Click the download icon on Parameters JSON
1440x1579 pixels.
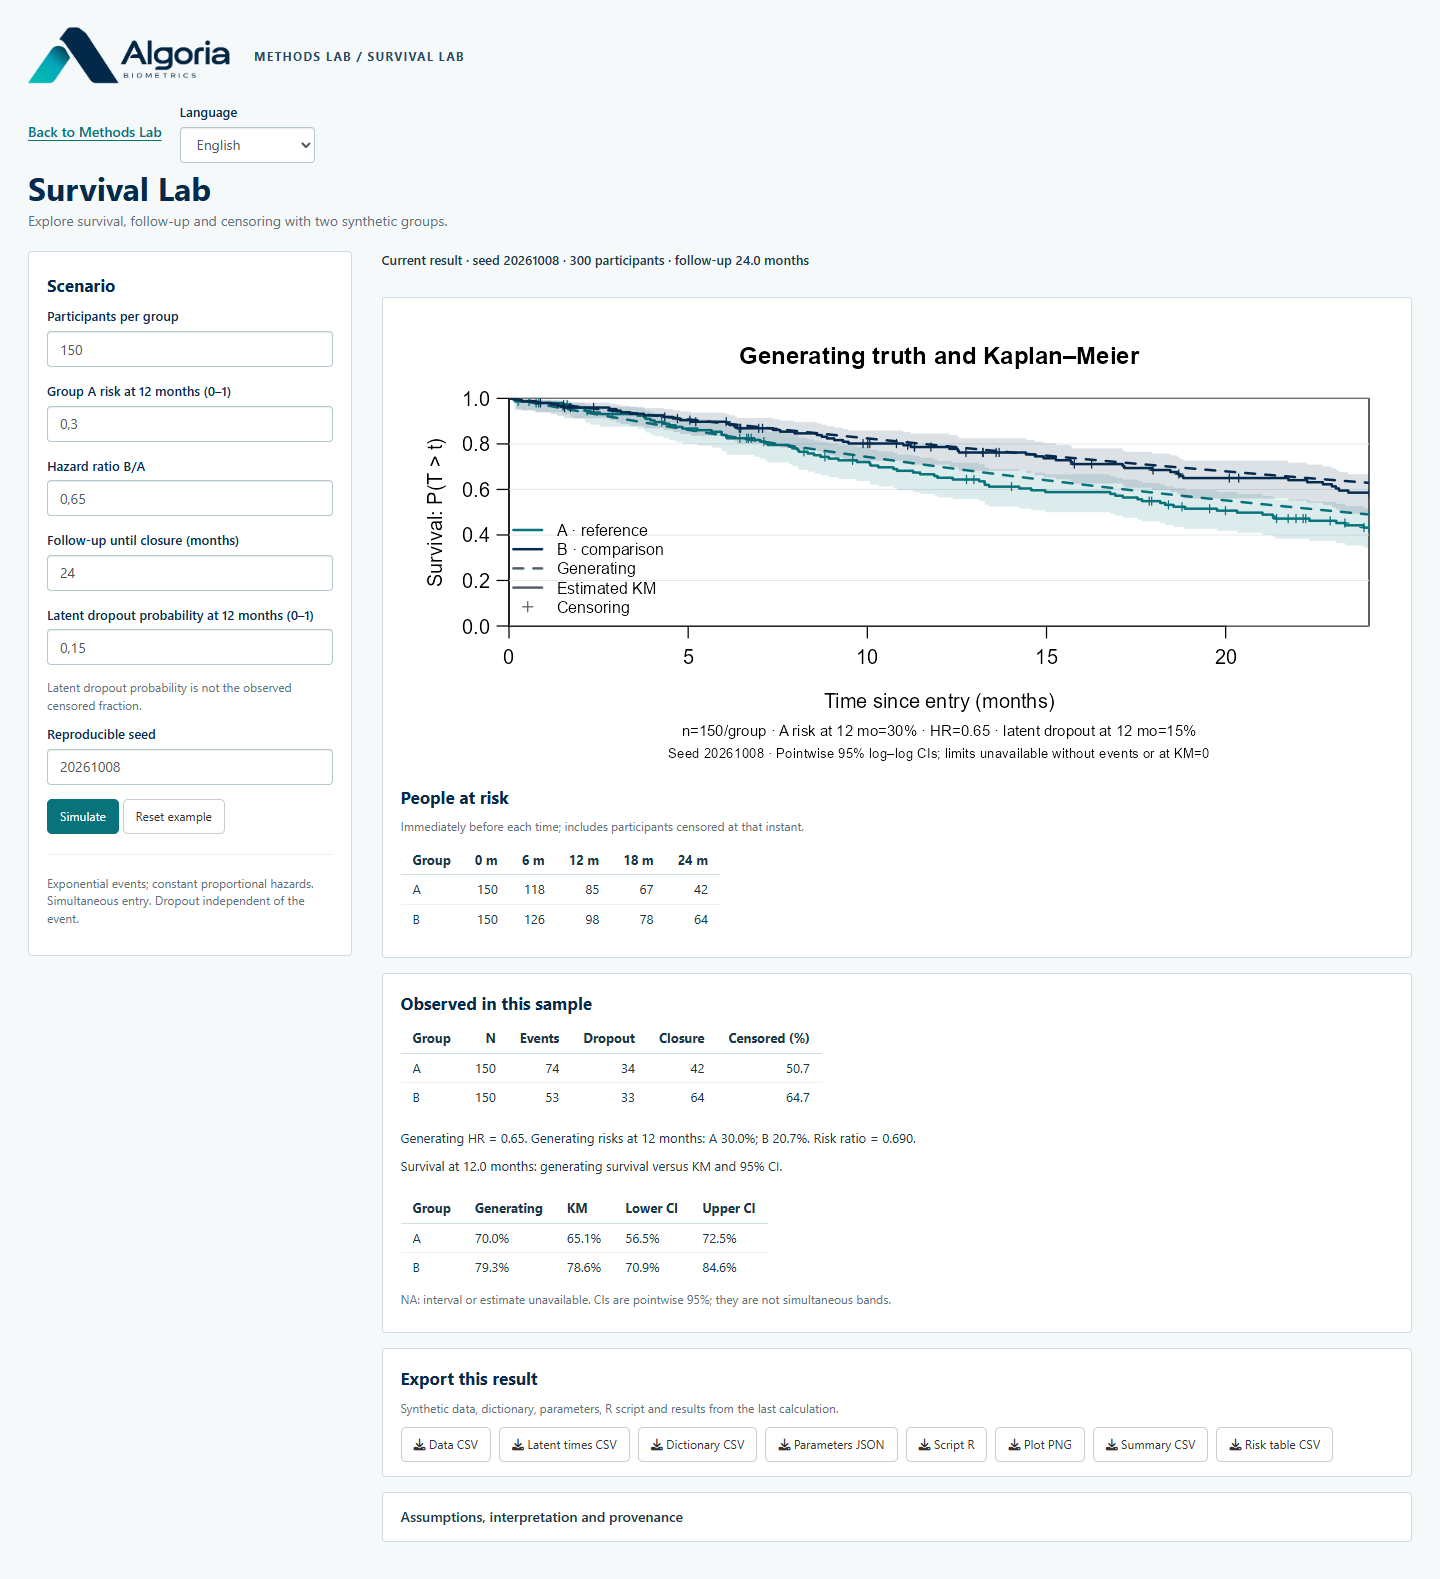click(785, 1445)
